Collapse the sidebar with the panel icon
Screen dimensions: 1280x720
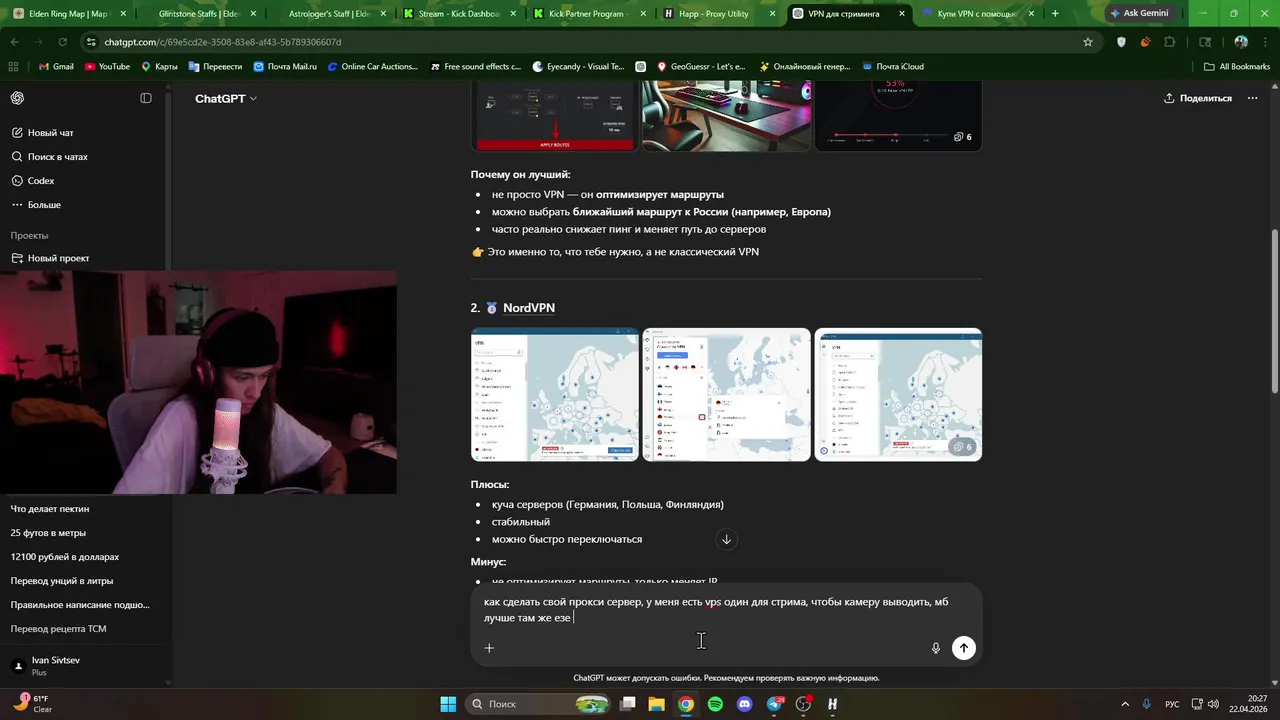point(146,98)
